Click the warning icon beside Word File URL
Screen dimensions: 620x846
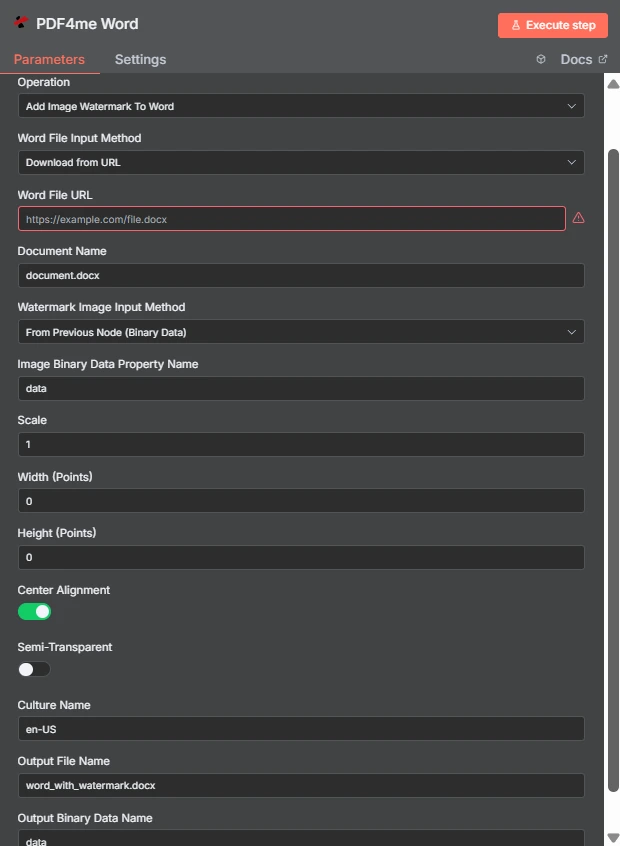coord(578,218)
